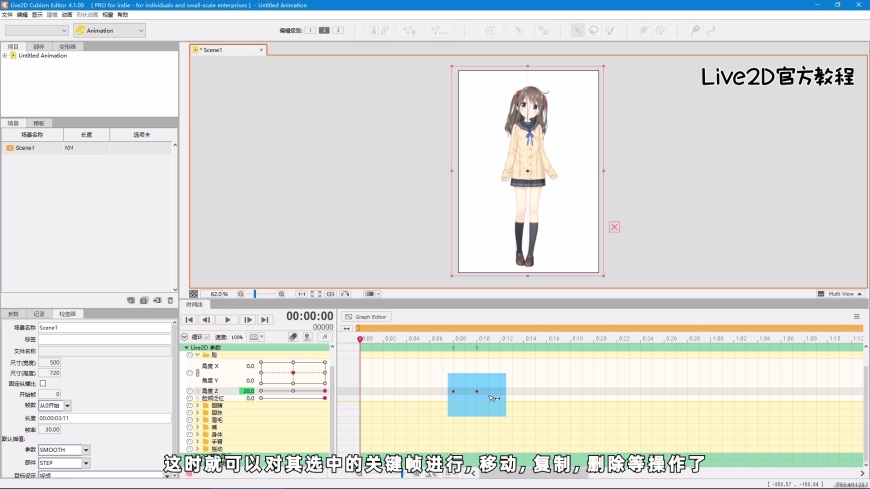Open the timeline display mode dropdown
The height and width of the screenshot is (489, 870).
pyautogui.click(x=256, y=337)
